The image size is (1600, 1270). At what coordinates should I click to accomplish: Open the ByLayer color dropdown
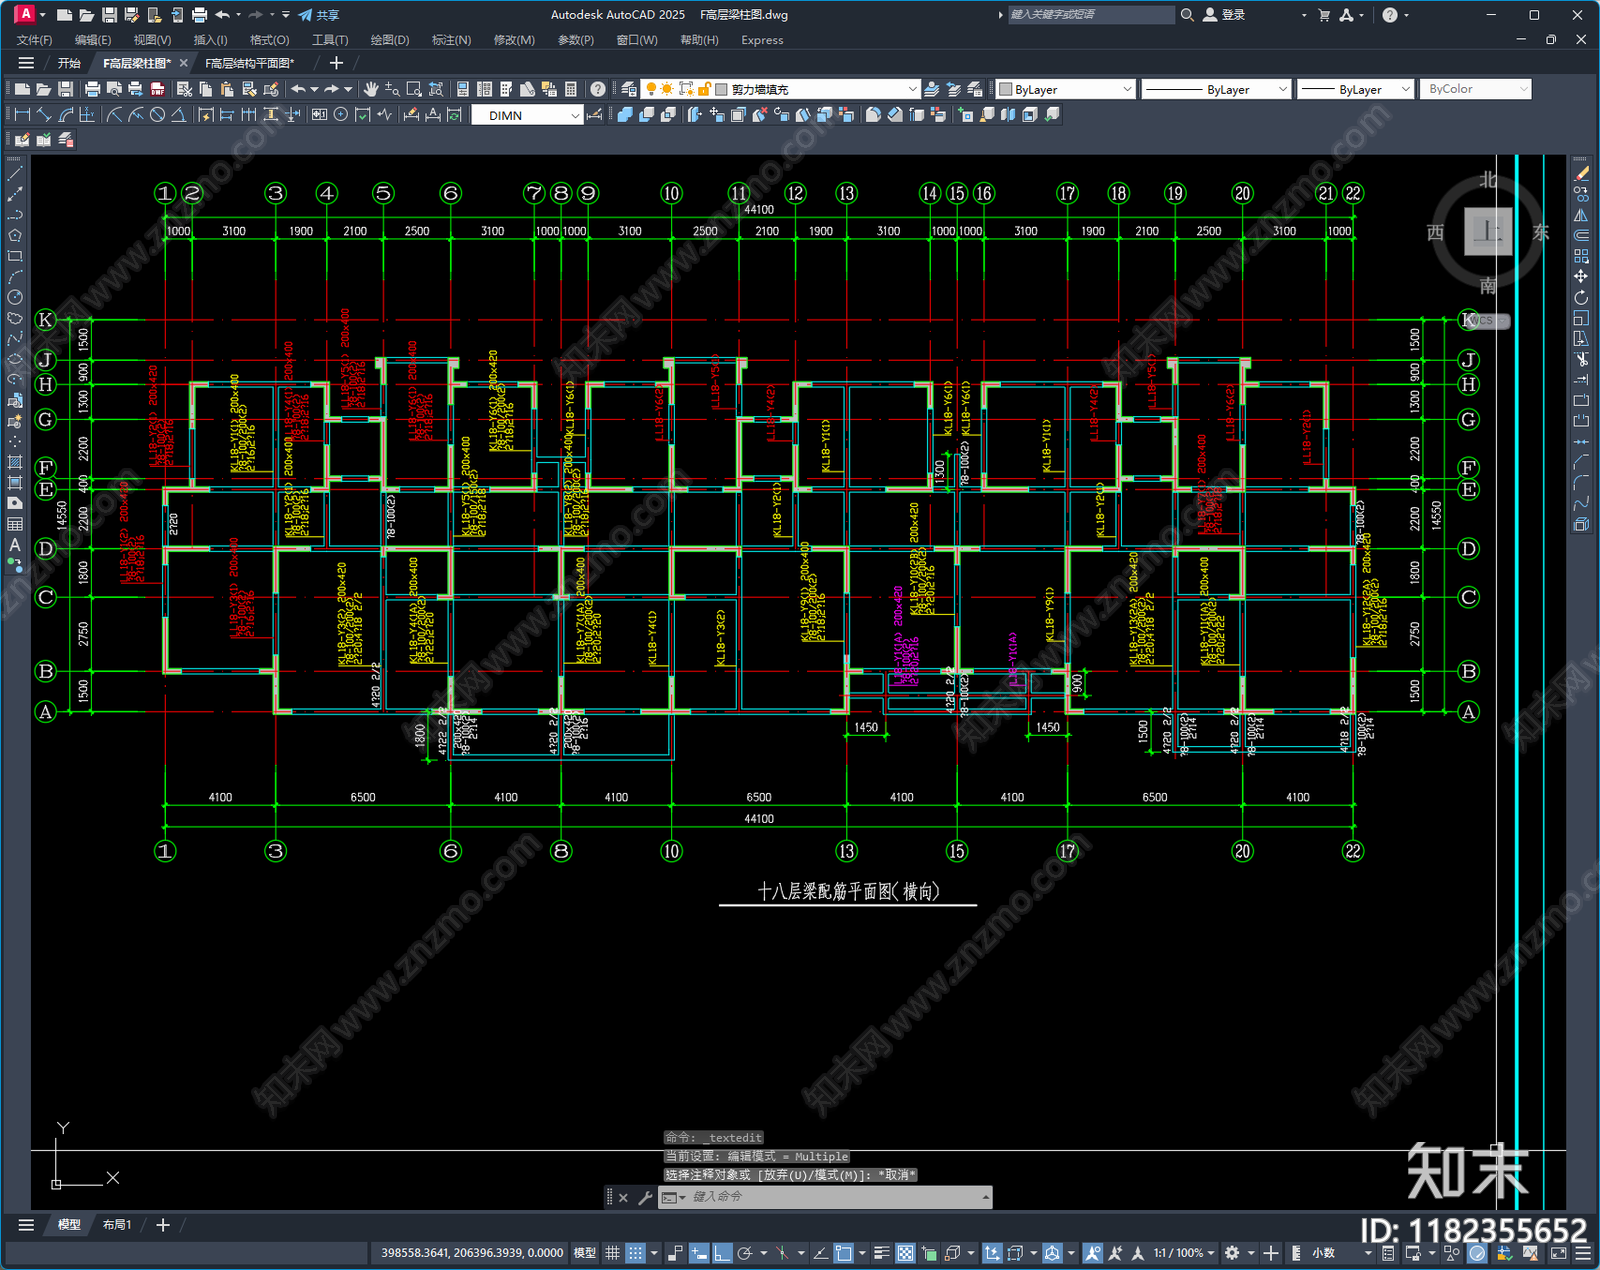click(1065, 89)
